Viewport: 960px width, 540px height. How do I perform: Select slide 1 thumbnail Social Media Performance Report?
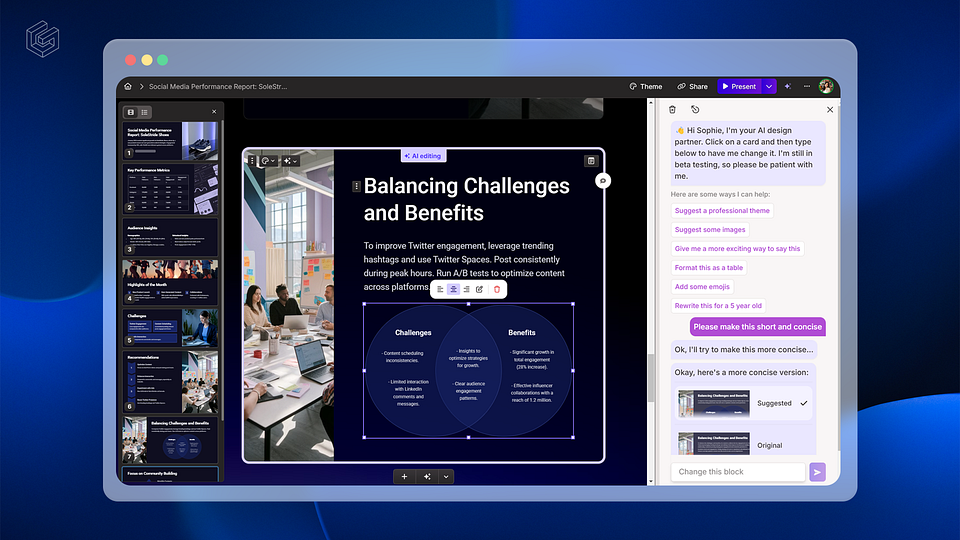(x=170, y=140)
